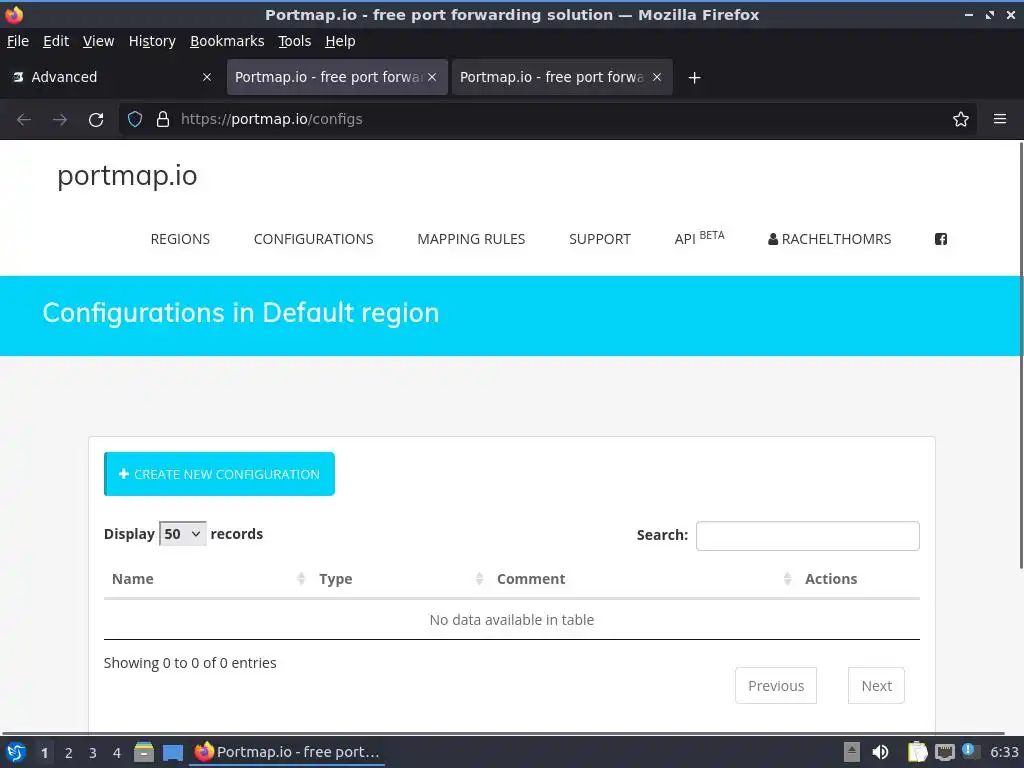Click 'Showing 0 to 0 of 0 entries'
The width and height of the screenshot is (1024, 768).
click(190, 663)
